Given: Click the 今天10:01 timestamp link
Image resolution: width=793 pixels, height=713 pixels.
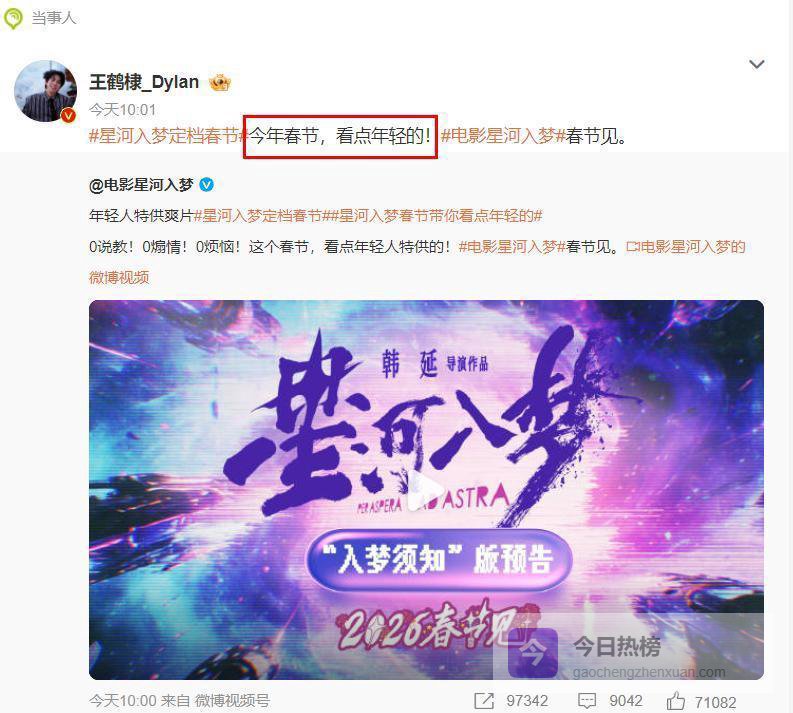Looking at the screenshot, I should 122,110.
